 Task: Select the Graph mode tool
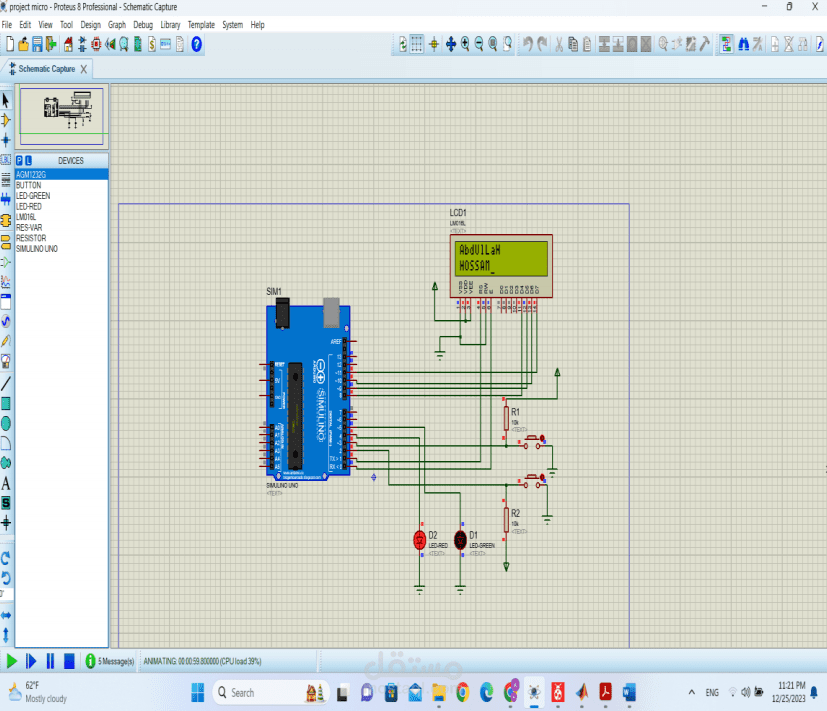click(x=6, y=282)
